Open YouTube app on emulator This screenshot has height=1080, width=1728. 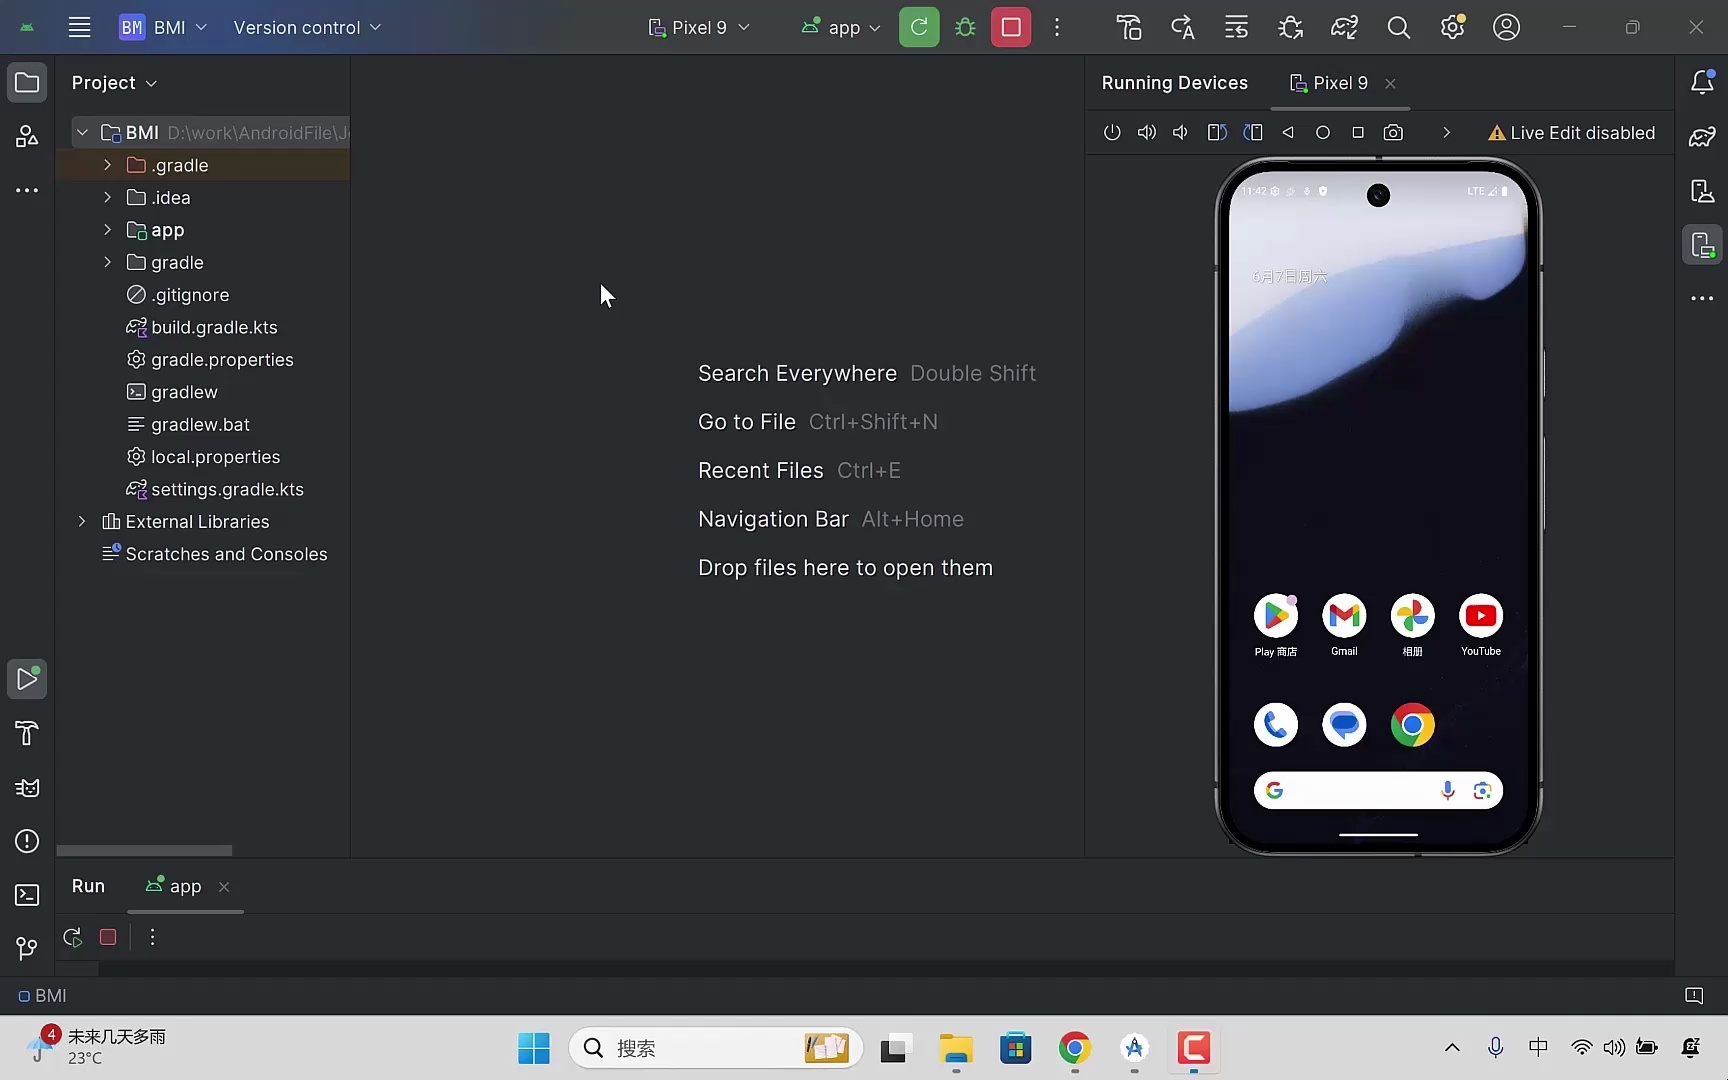[x=1481, y=625]
